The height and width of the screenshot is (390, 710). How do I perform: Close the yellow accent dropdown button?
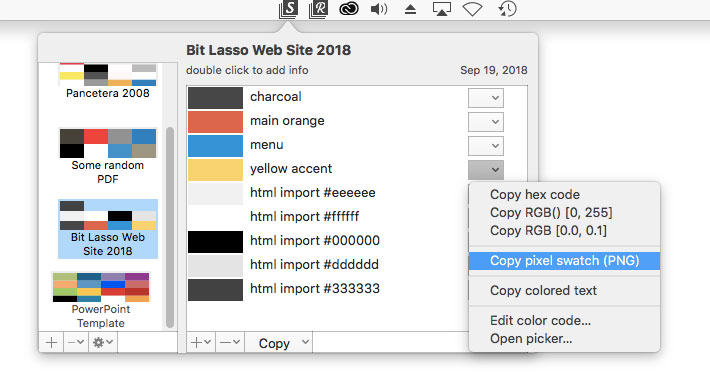point(486,170)
